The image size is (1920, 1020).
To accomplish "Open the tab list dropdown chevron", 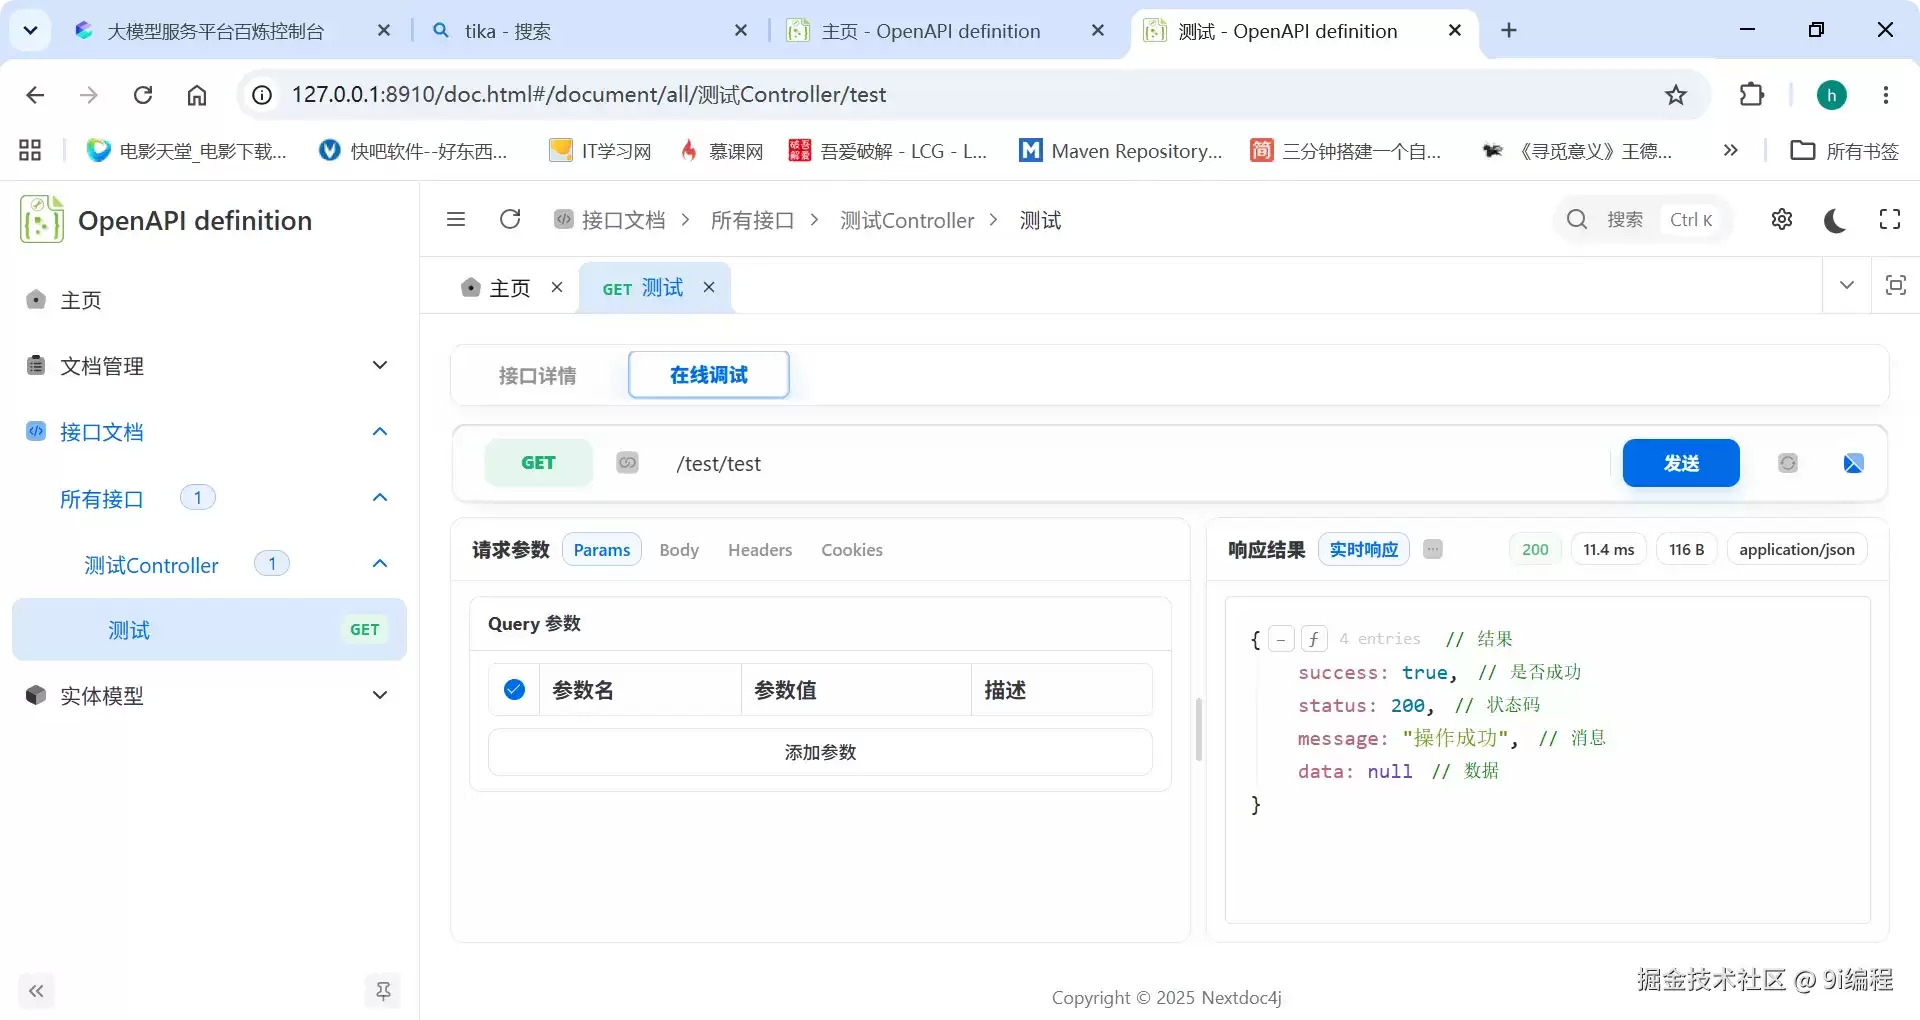I will [x=1847, y=285].
